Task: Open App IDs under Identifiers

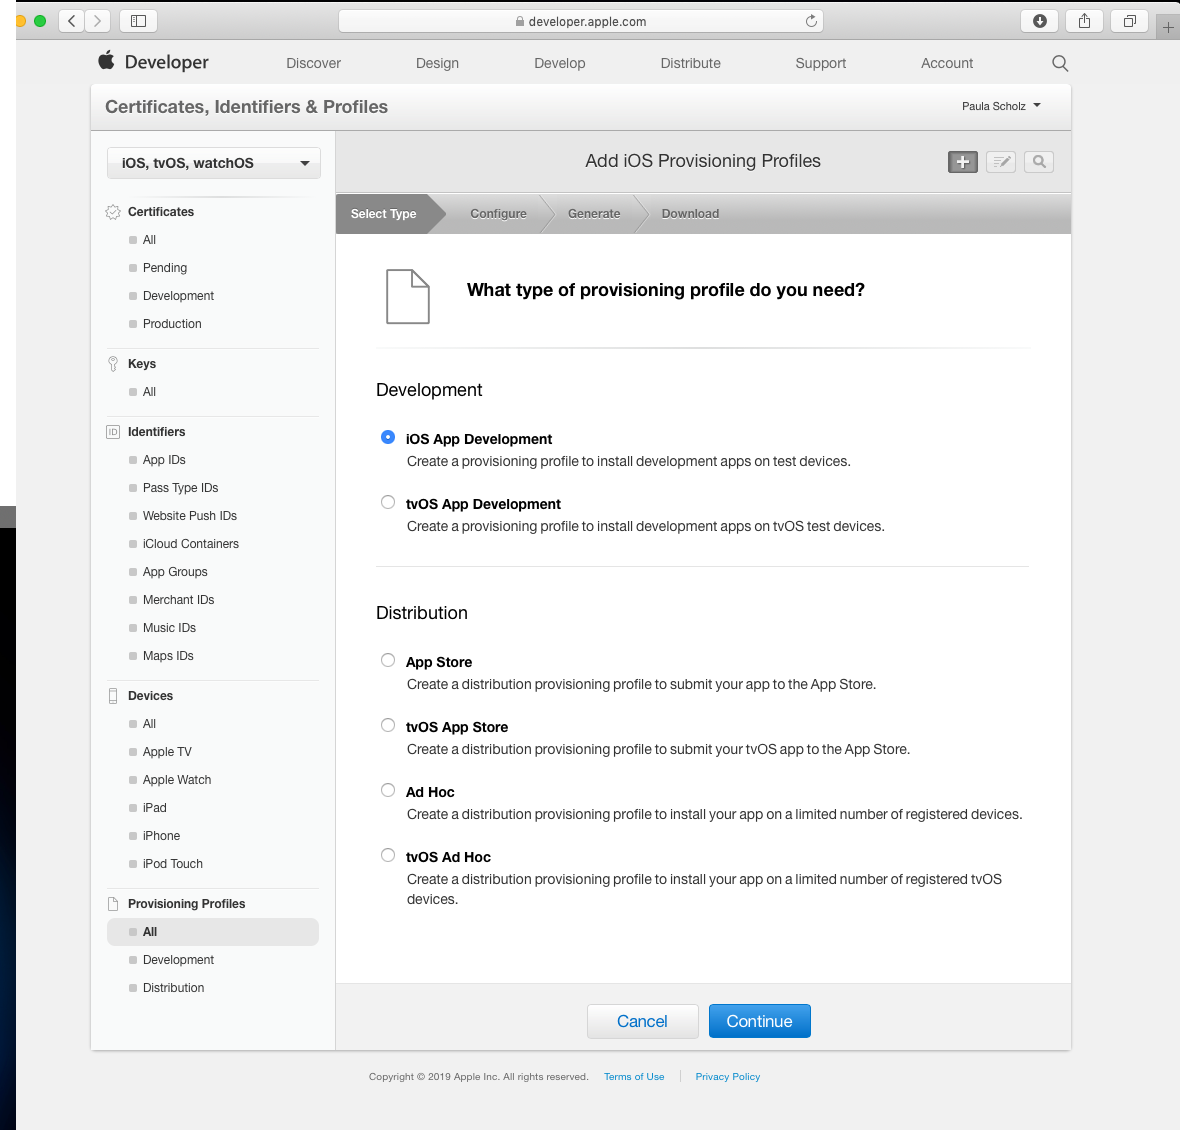Action: tap(164, 460)
